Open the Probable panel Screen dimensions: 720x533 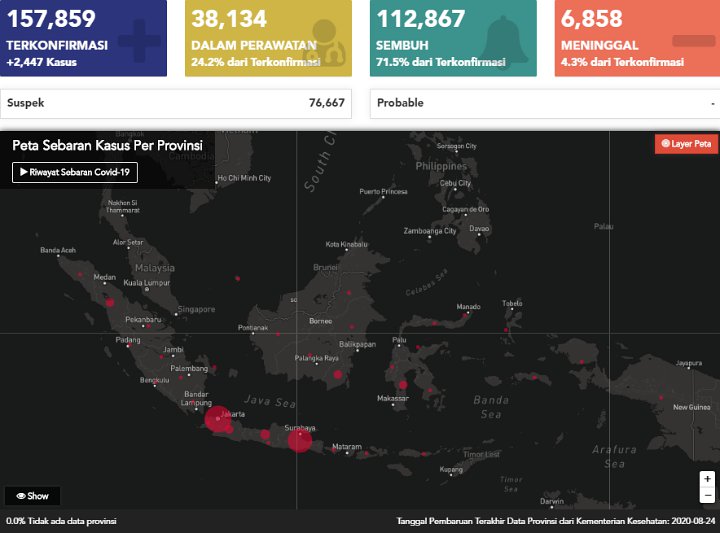(545, 103)
